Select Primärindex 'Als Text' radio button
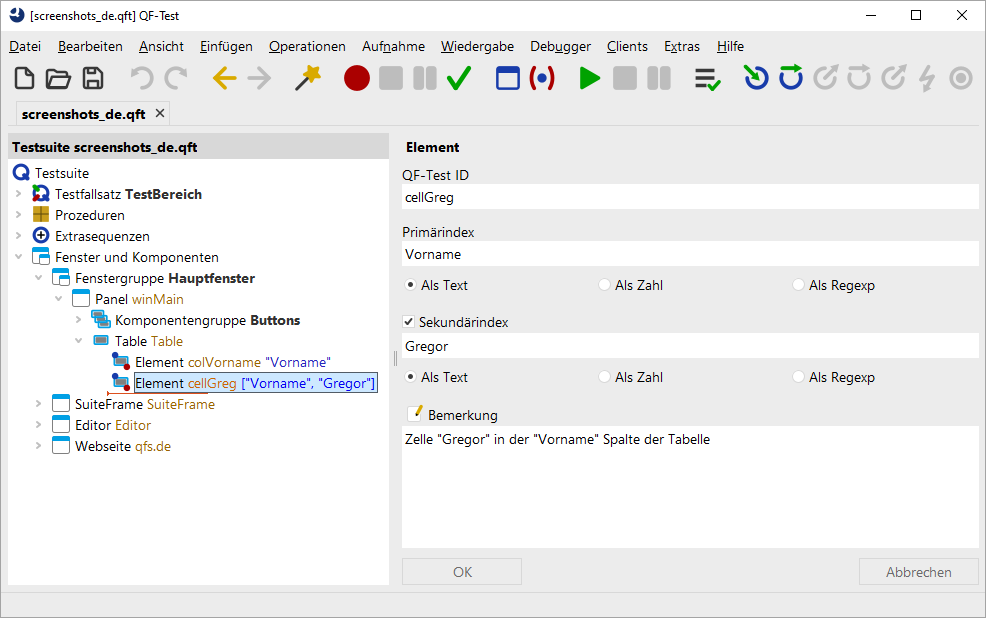Viewport: 986px width, 618px height. (411, 285)
